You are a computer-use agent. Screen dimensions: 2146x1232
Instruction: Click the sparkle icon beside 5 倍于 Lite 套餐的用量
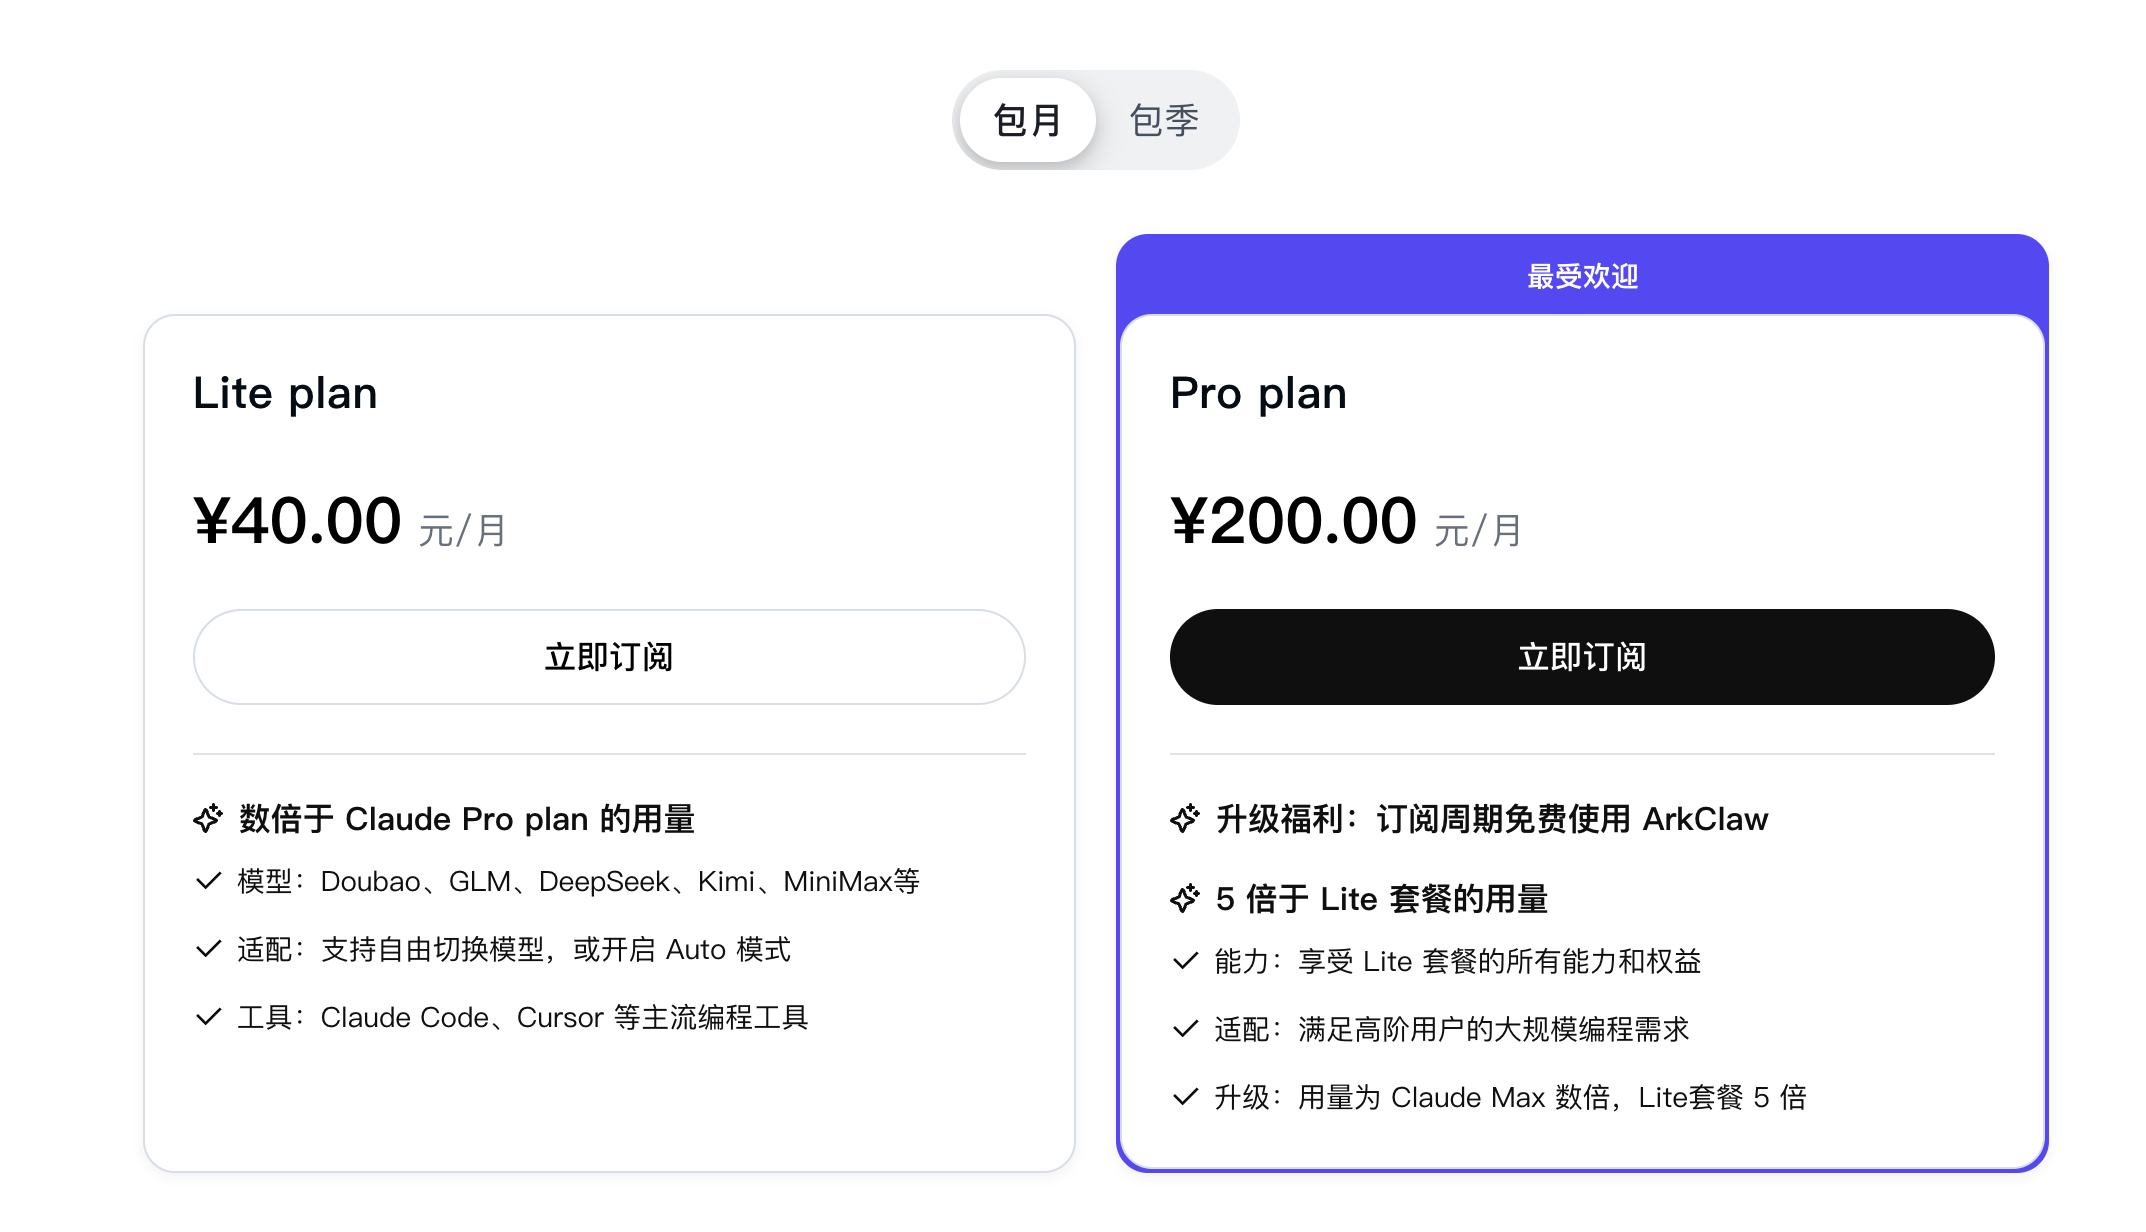(x=1185, y=898)
